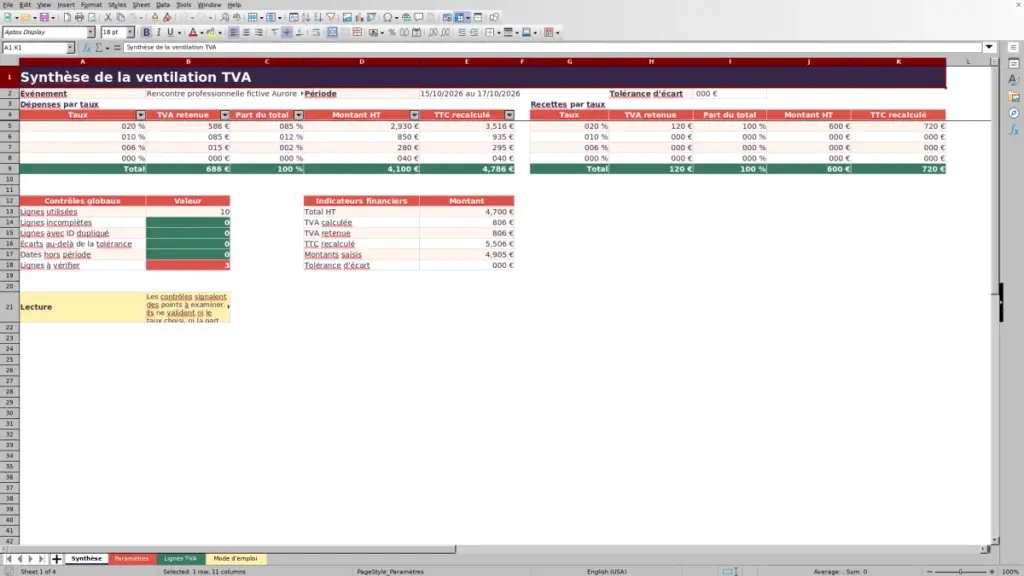This screenshot has width=1024, height=576.
Task: Open the sidebar Navigator panel icon
Action: pos(1014,114)
